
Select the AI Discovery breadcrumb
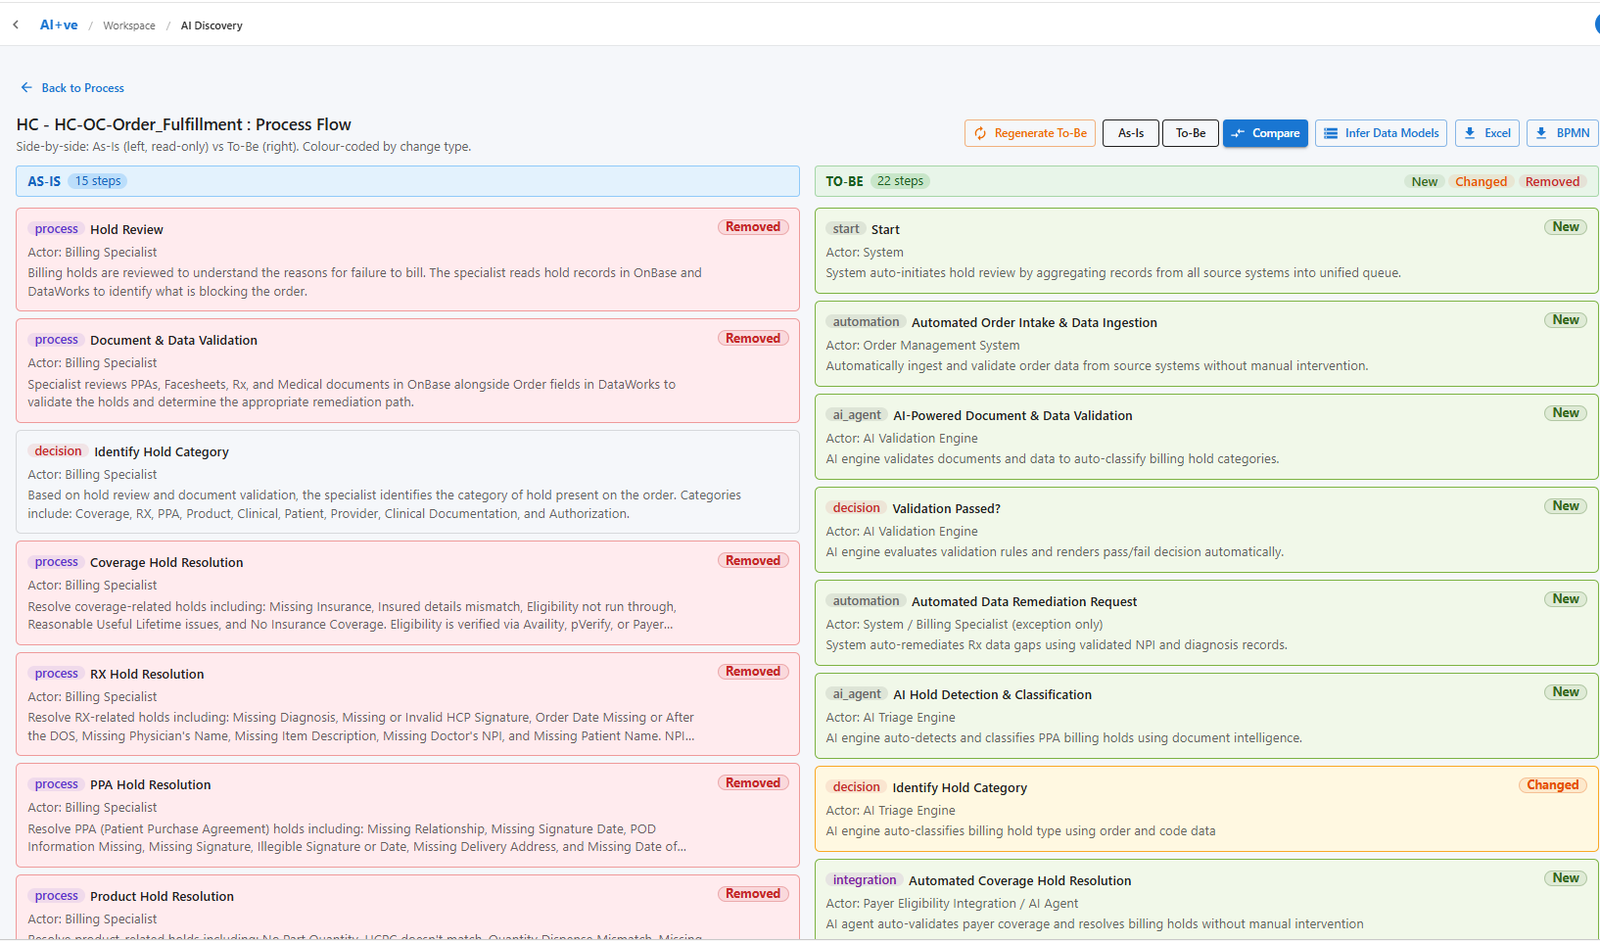point(212,26)
